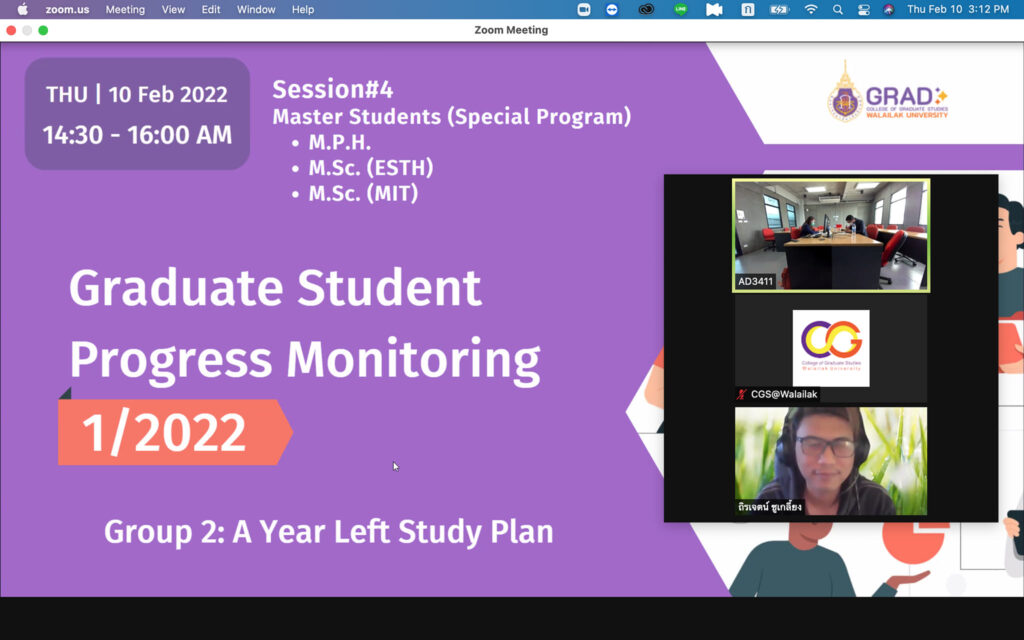Click the green LINE icon in menu bar
Image resolution: width=1024 pixels, height=640 pixels.
pos(681,9)
